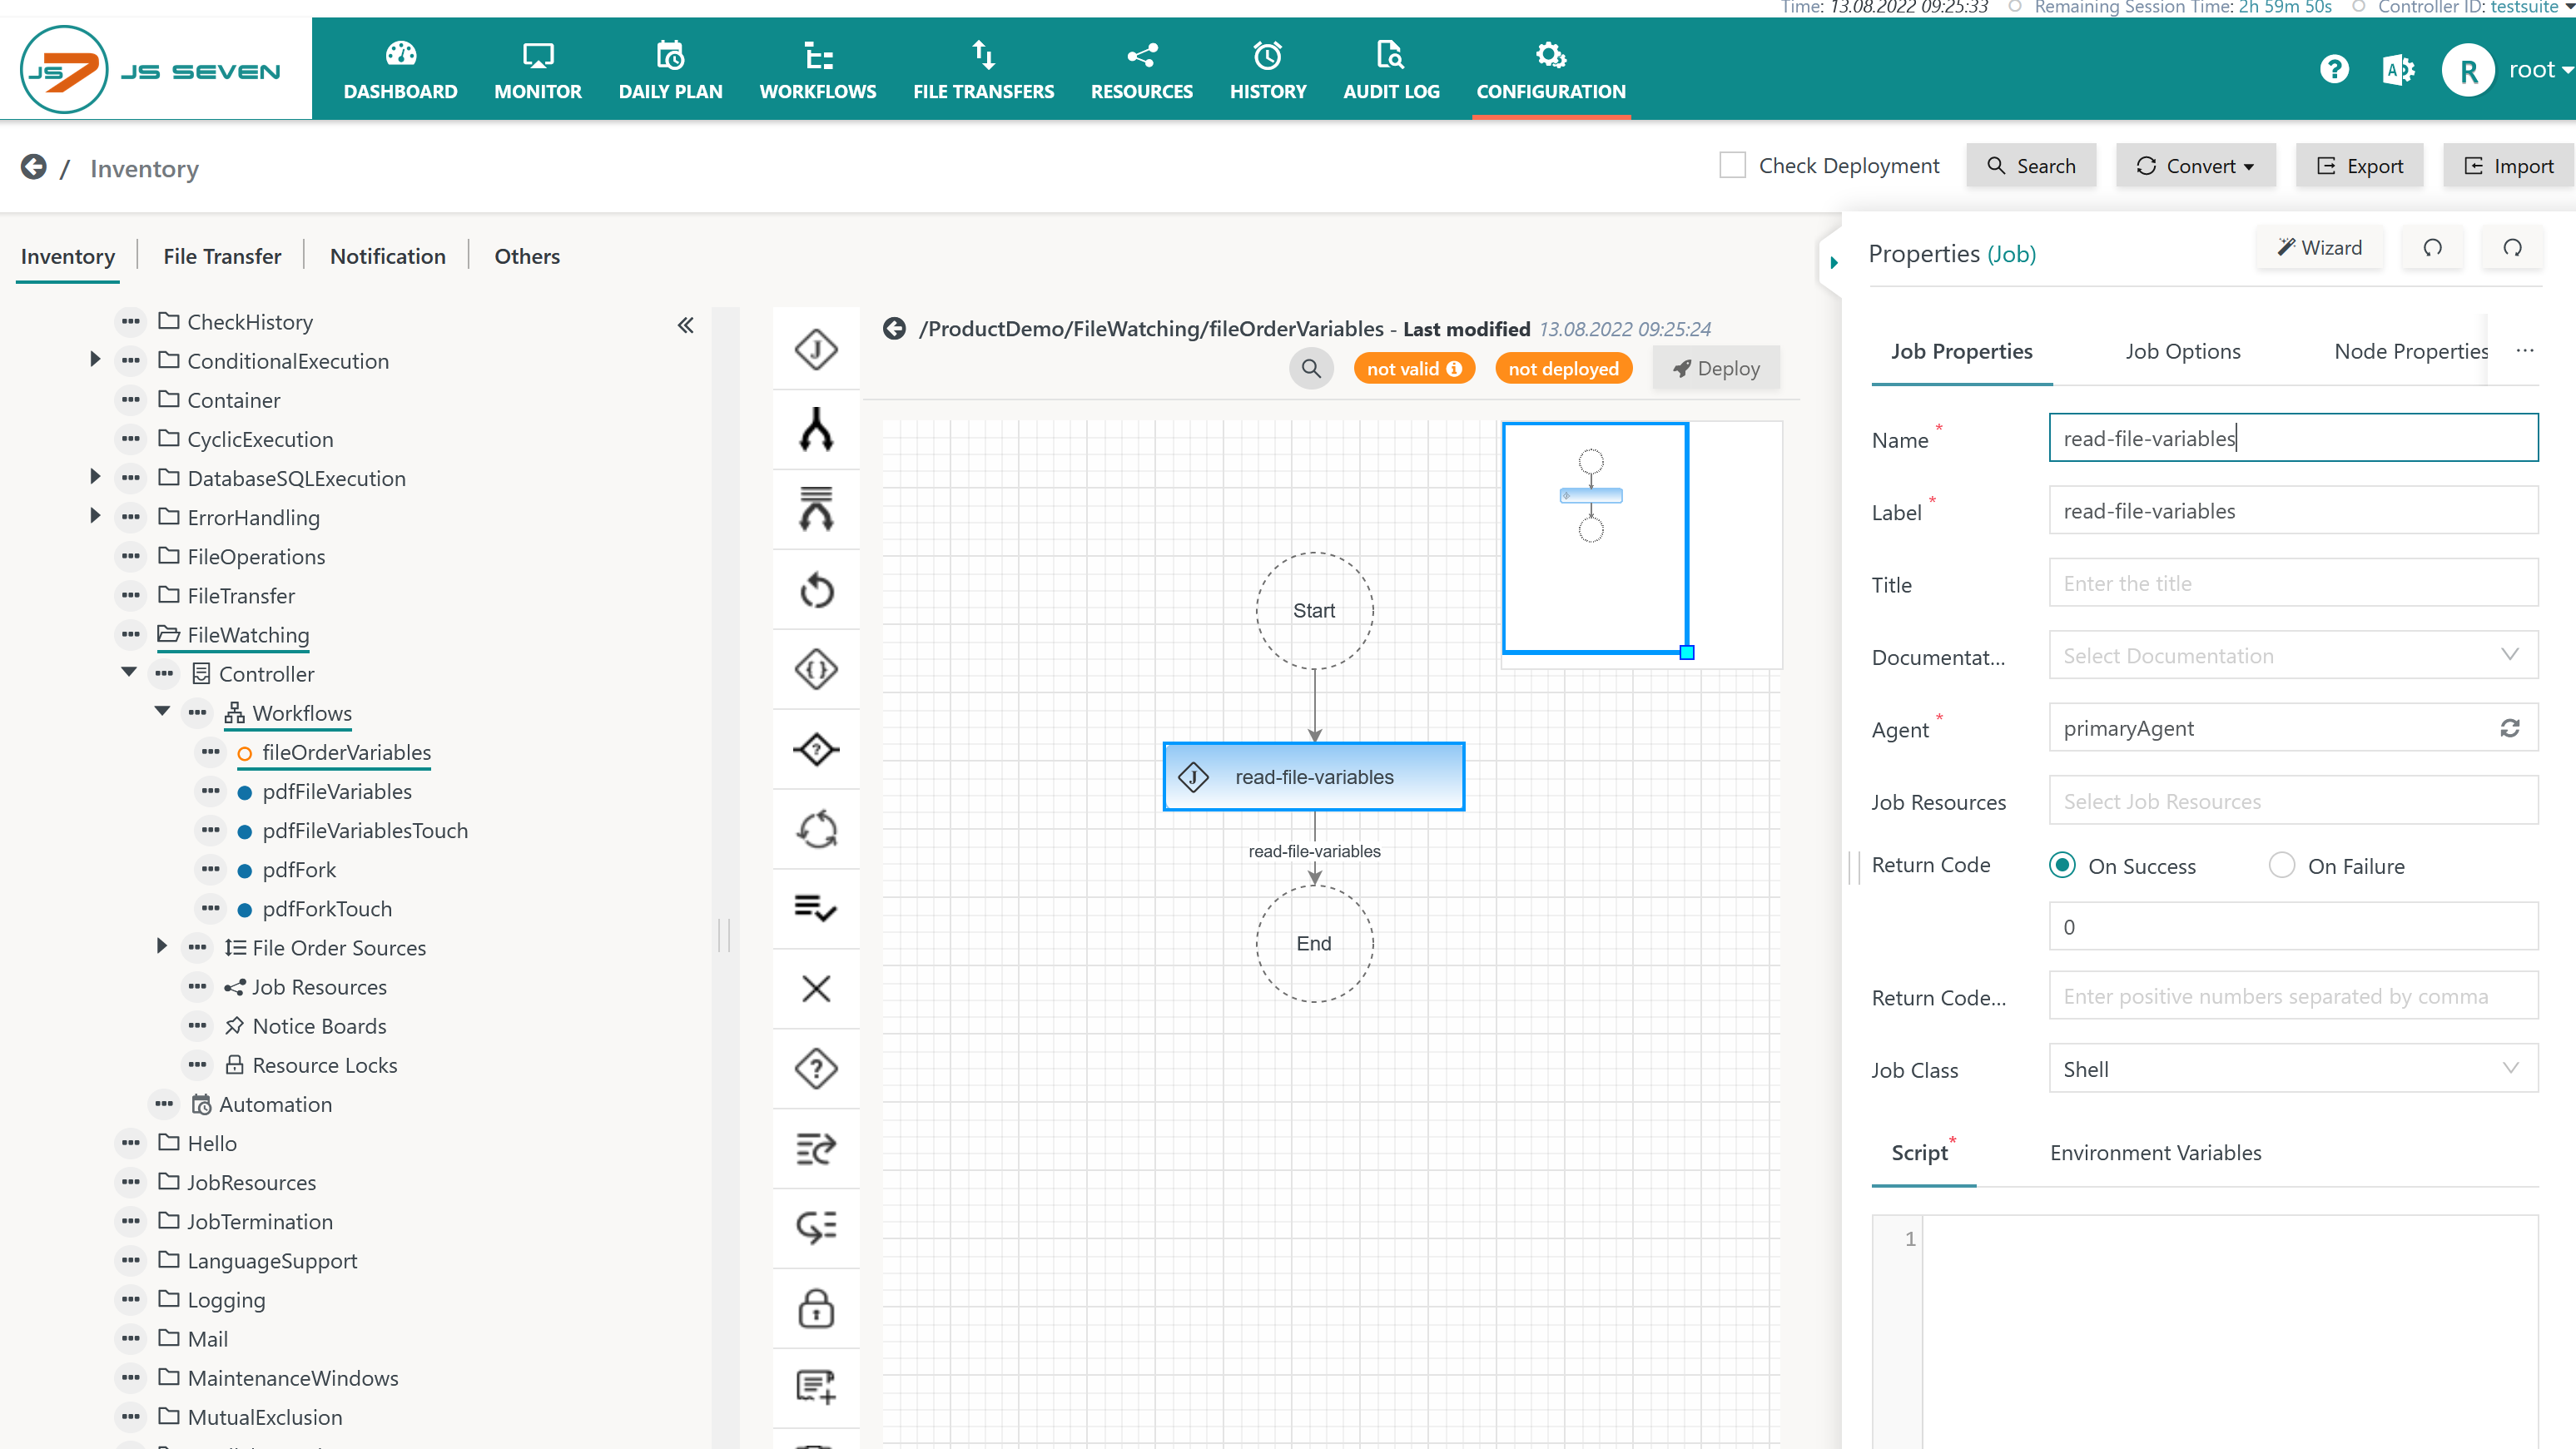The image size is (2576, 1449).
Task: Open the Convert dropdown button
Action: [x=2195, y=166]
